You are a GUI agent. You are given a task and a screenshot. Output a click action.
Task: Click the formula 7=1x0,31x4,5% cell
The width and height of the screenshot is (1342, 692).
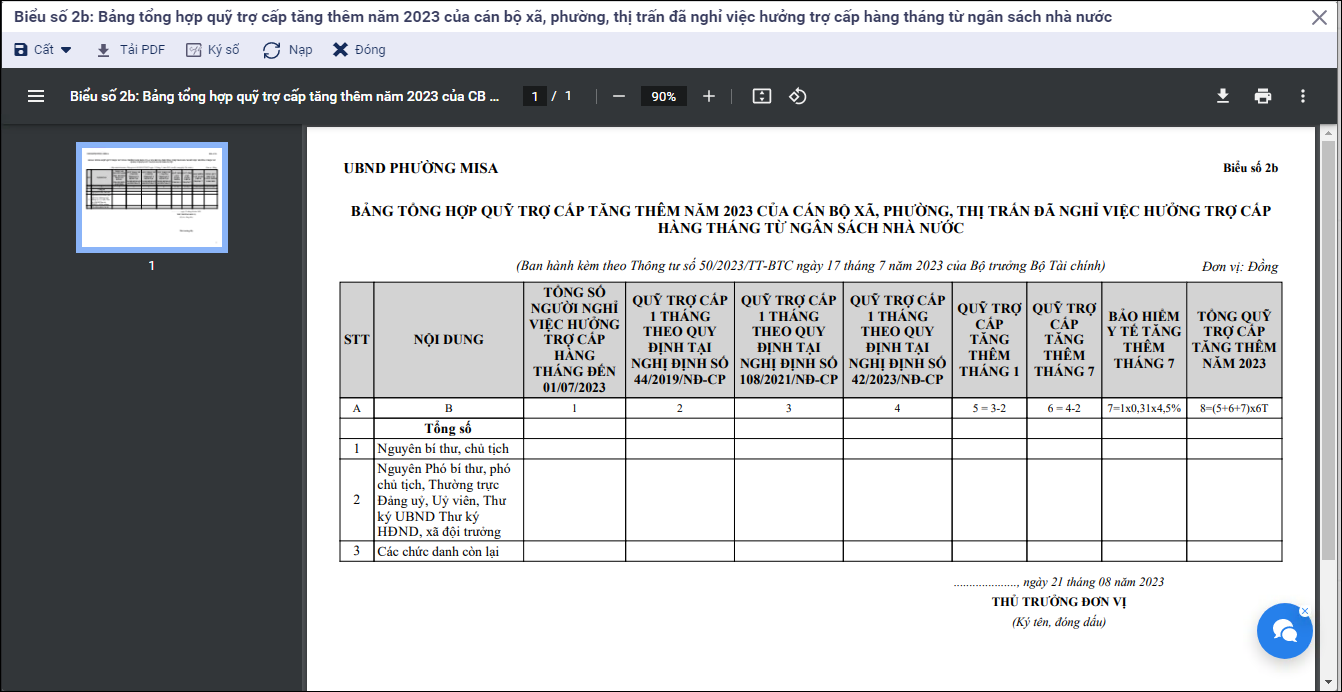(x=1144, y=408)
